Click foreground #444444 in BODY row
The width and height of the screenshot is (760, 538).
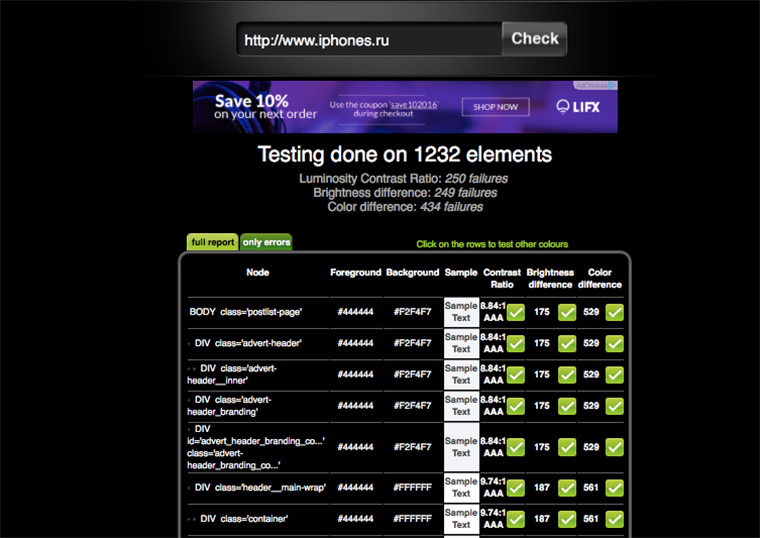[x=355, y=312]
